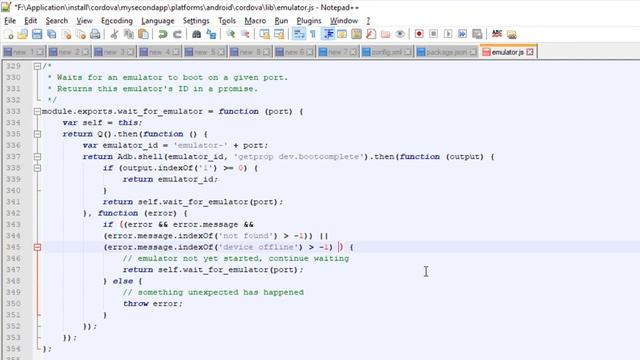The image size is (640, 360).
Task: Create a new document with the New icon
Action: (9, 34)
